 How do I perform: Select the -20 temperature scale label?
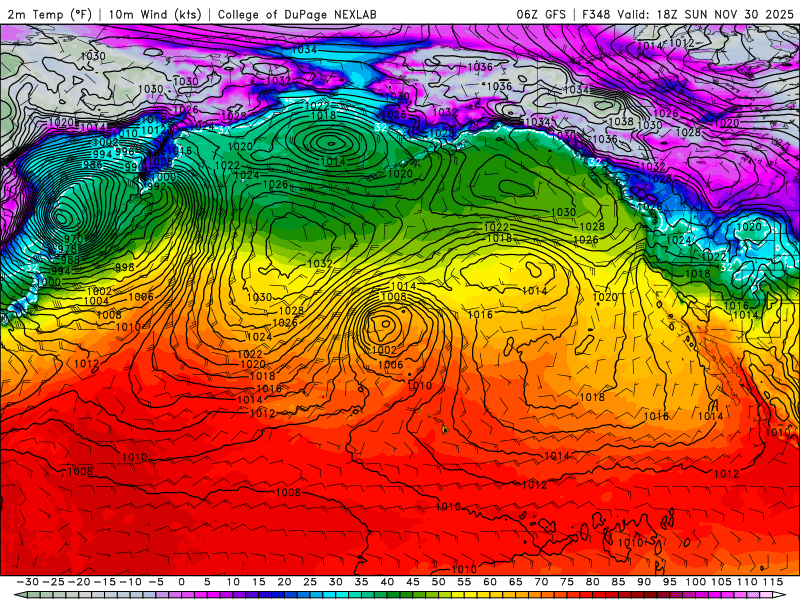pos(79,582)
